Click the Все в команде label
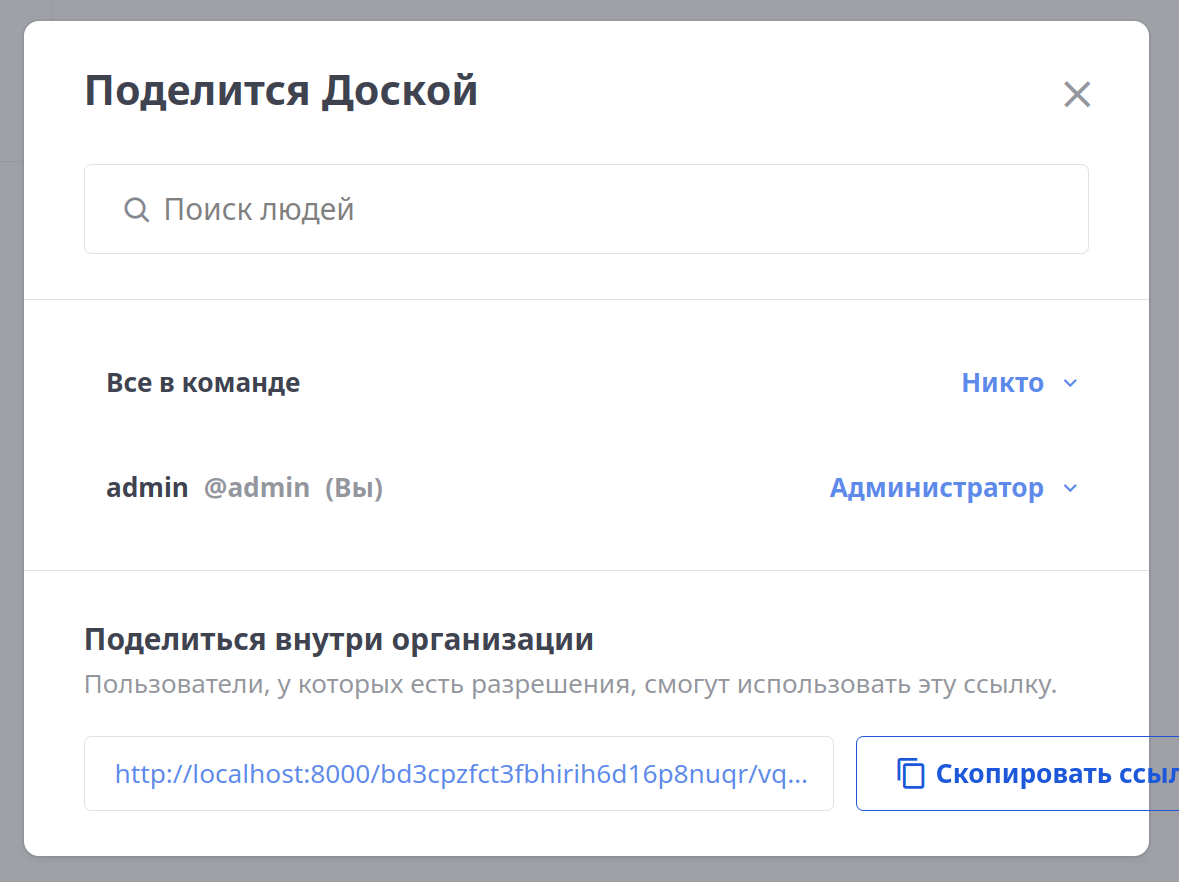 pos(203,383)
